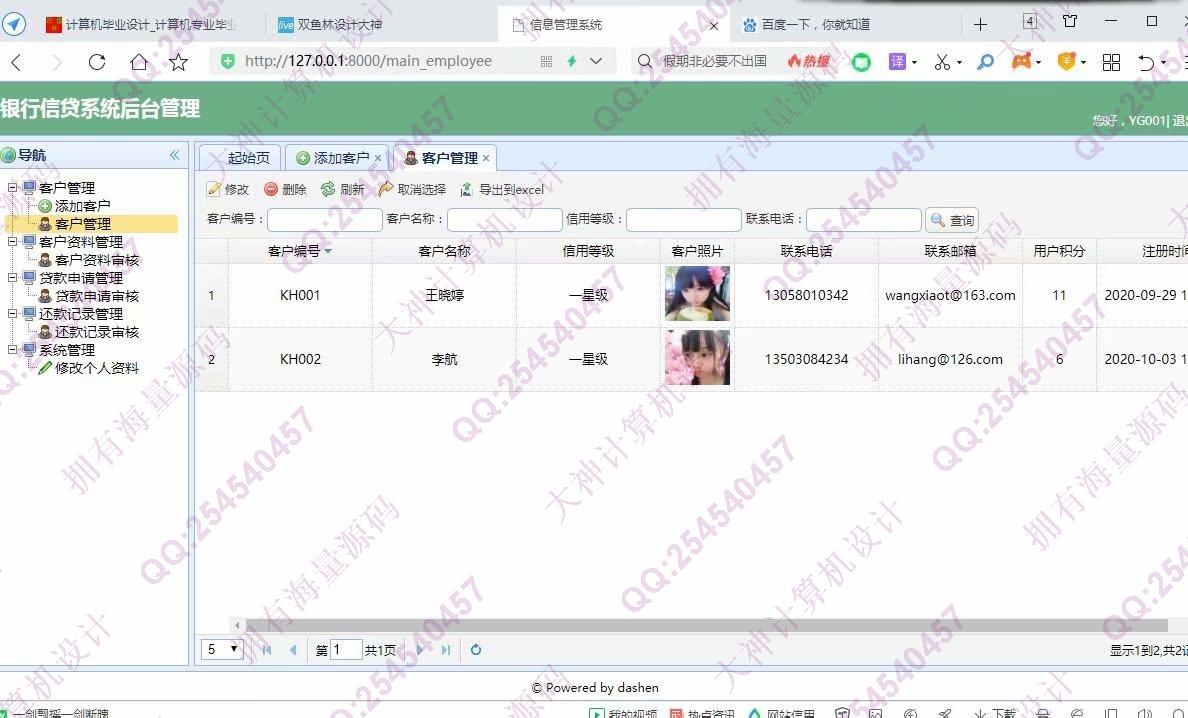1188x718 pixels.
Task: Sort by 客户编号 column header
Action: (x=300, y=251)
